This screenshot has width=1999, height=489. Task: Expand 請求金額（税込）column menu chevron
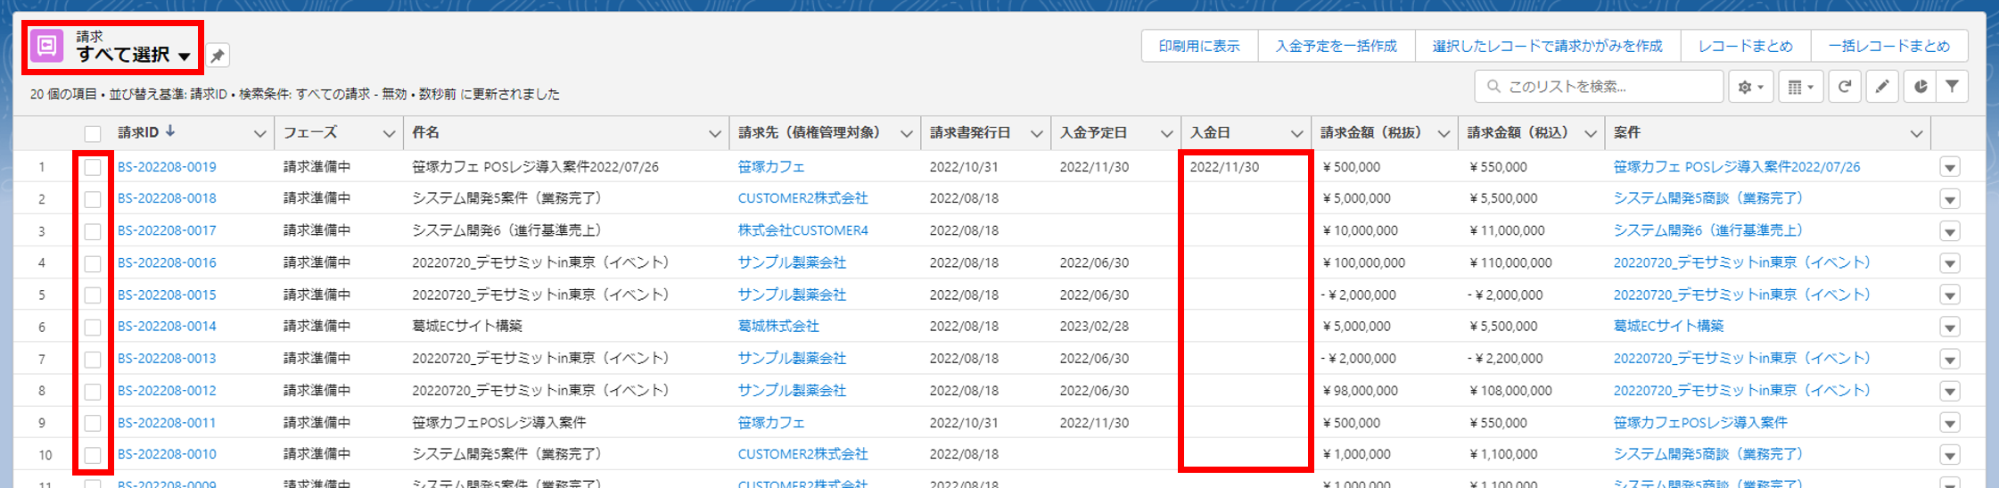(x=1591, y=133)
